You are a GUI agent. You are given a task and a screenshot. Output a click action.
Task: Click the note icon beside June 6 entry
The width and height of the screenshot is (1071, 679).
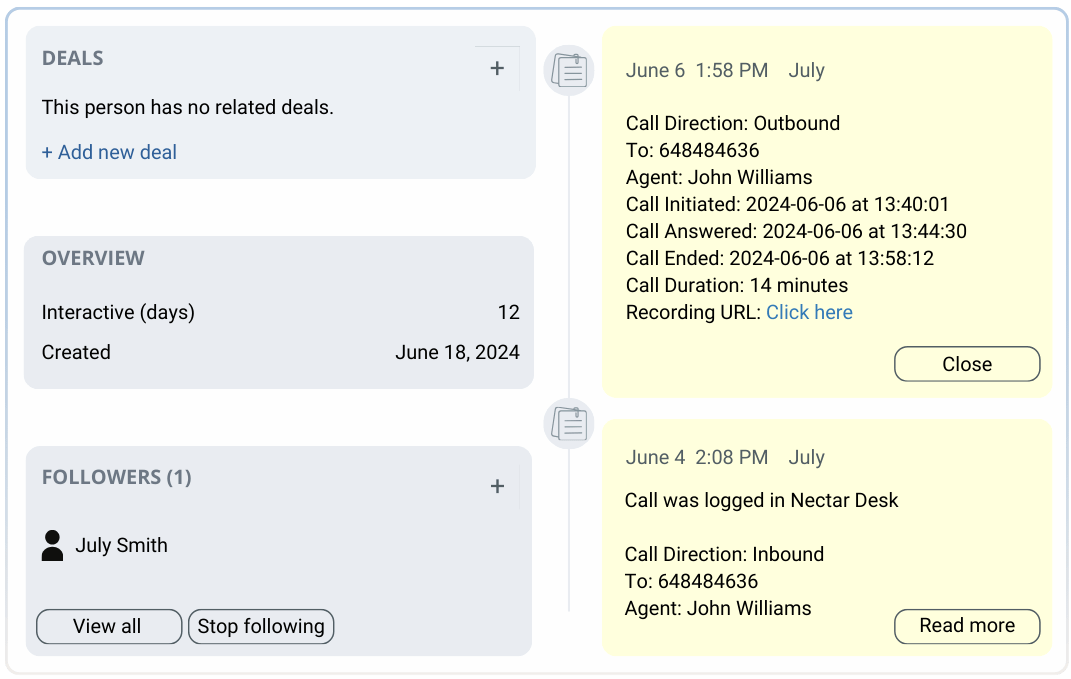[x=569, y=70]
